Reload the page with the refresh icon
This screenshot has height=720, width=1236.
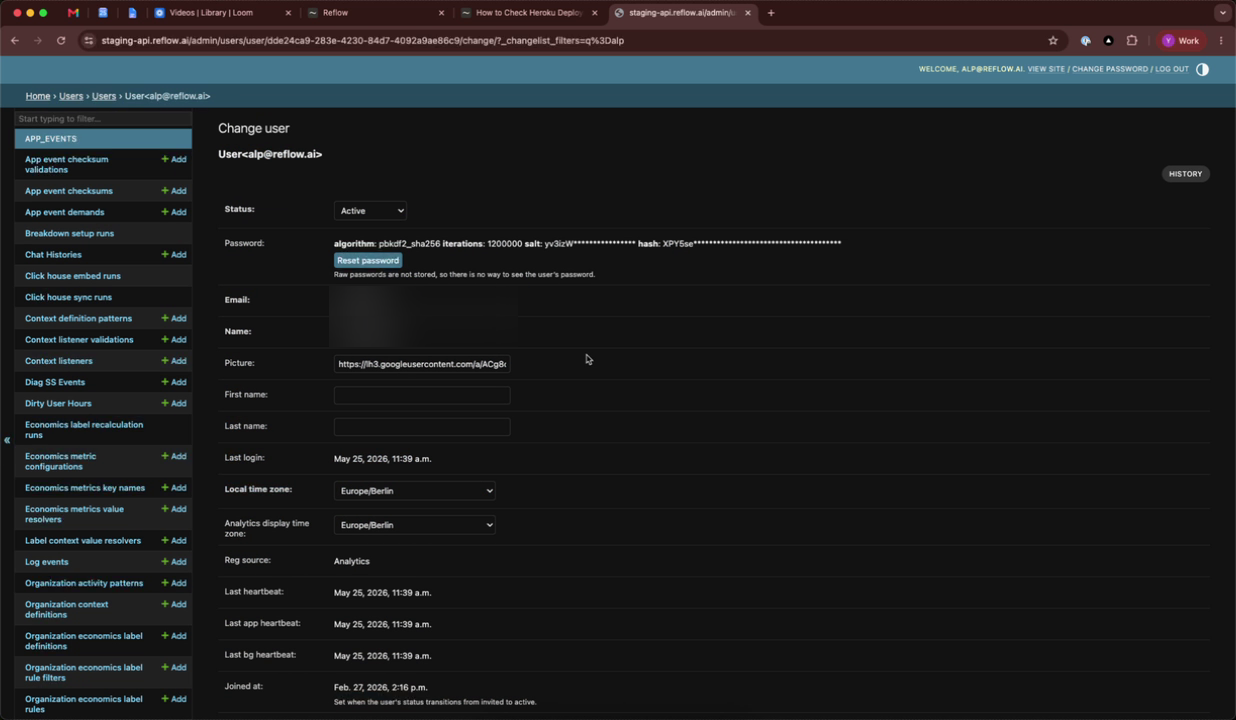pos(61,41)
